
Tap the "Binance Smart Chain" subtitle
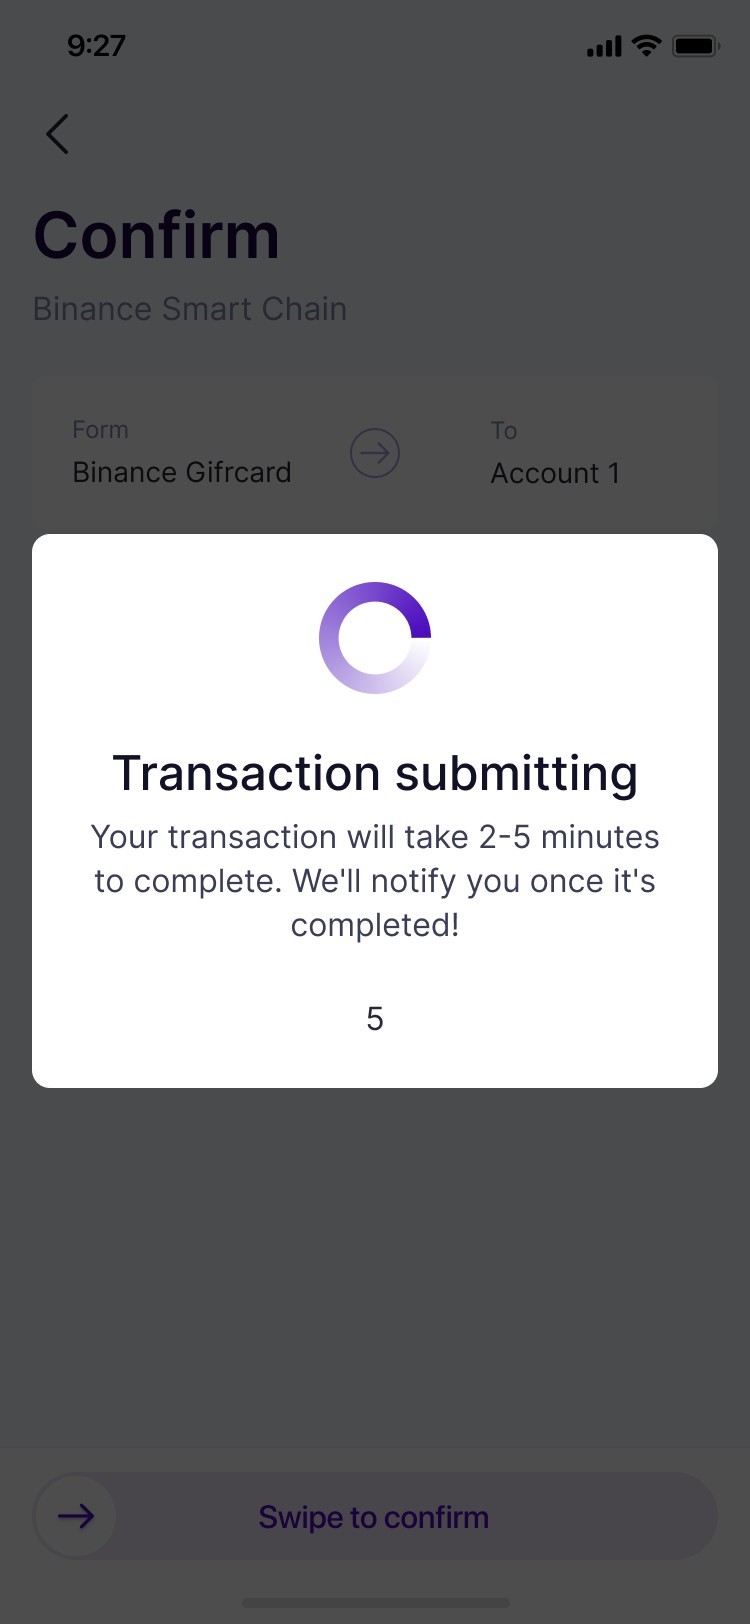[x=190, y=309]
